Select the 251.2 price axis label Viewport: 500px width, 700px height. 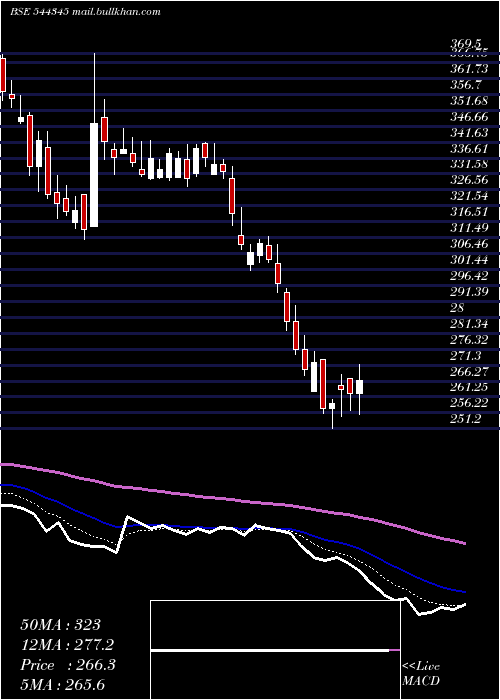click(465, 419)
